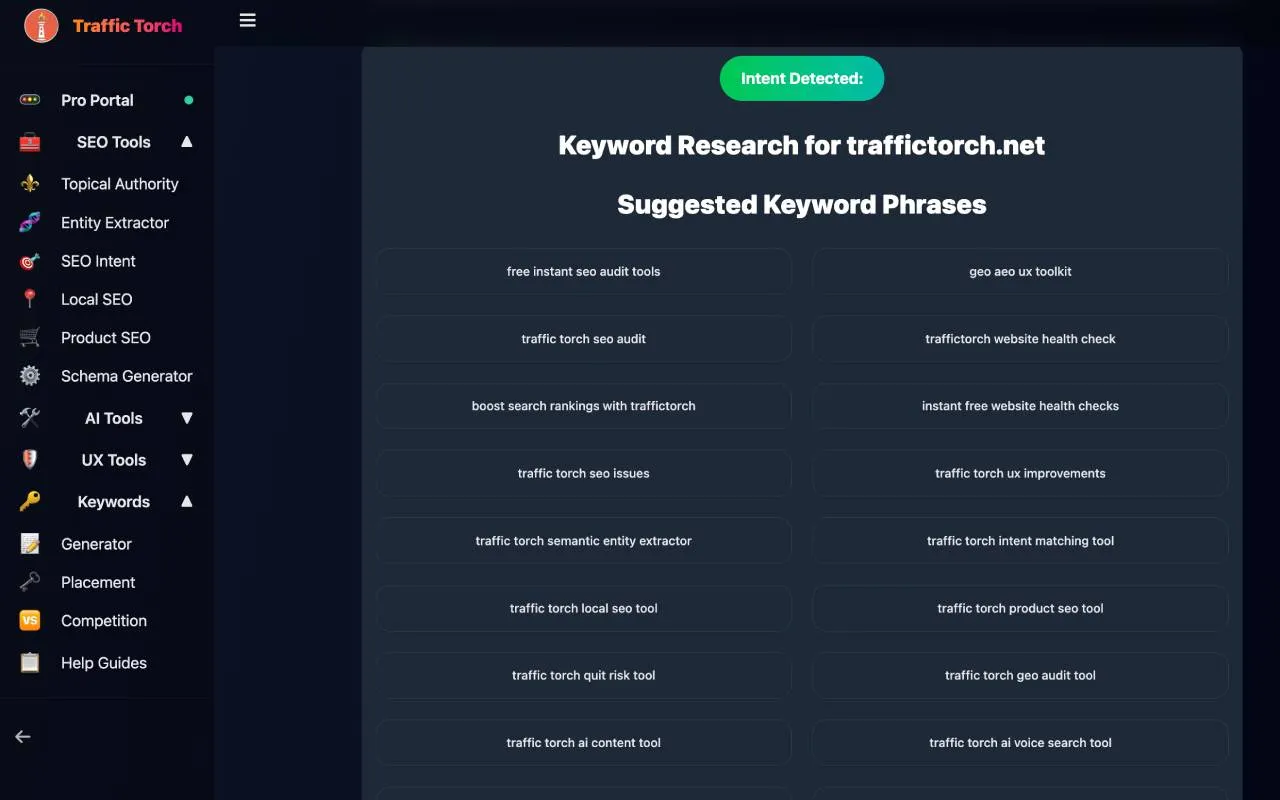The width and height of the screenshot is (1280, 800).
Task: Click the UX Tools shield icon
Action: tap(30, 460)
